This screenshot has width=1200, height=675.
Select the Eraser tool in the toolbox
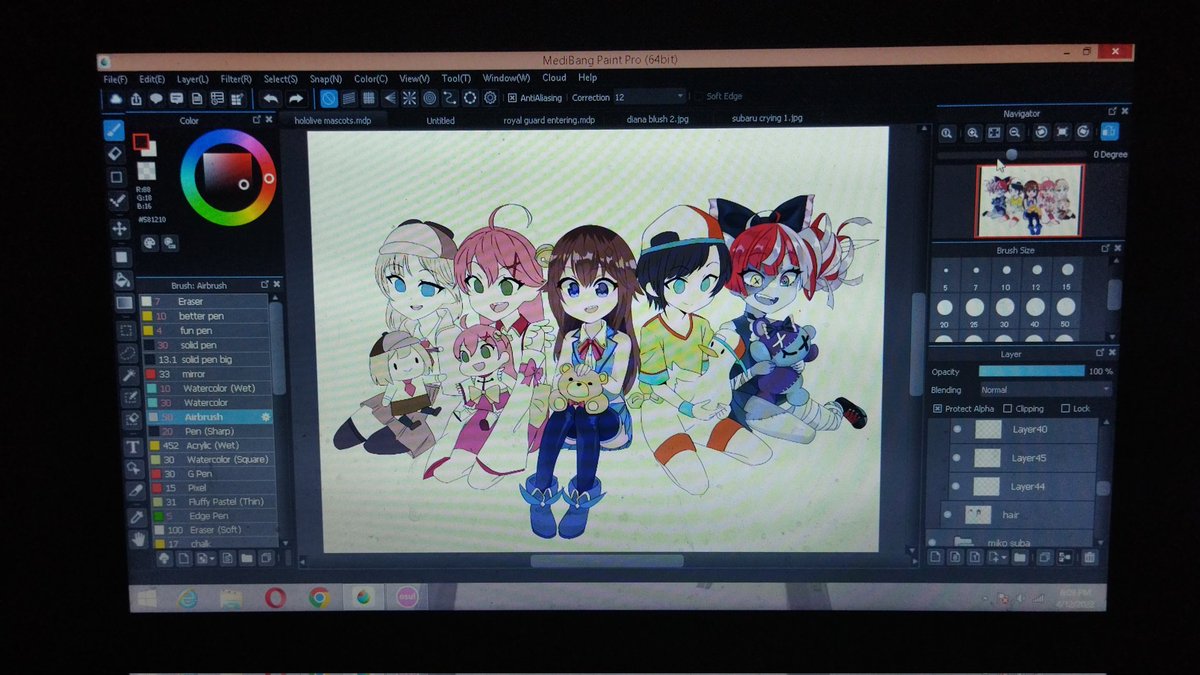[114, 154]
